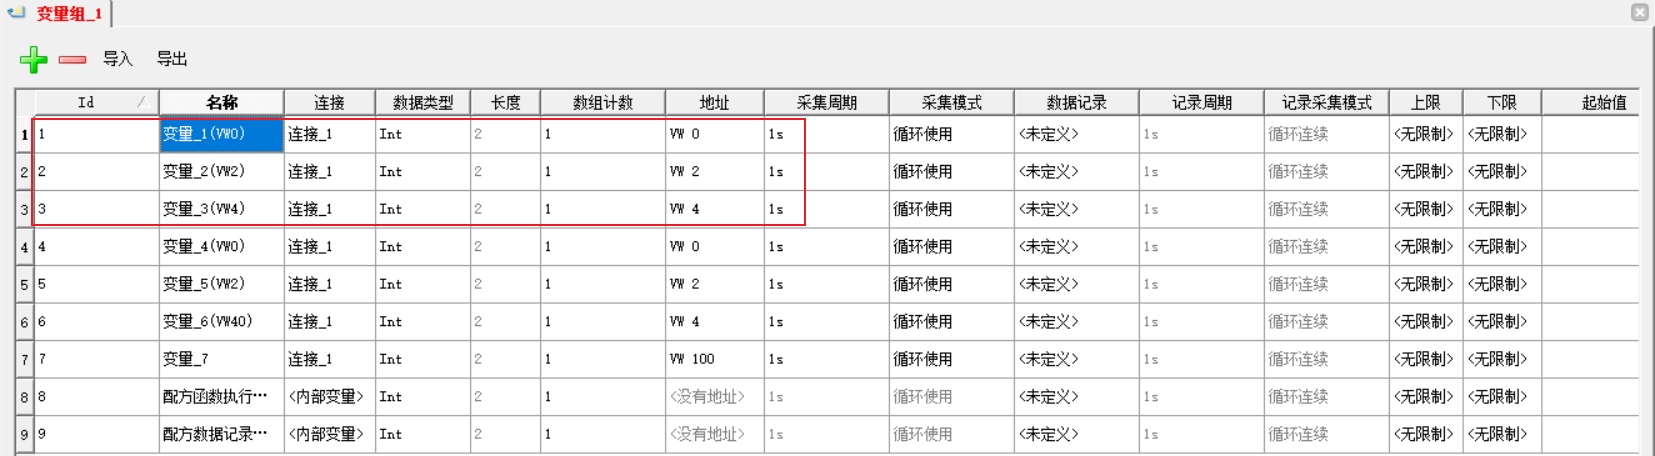Click the 无限制 upper limit cell for 变量_5(VW2)

1426,284
